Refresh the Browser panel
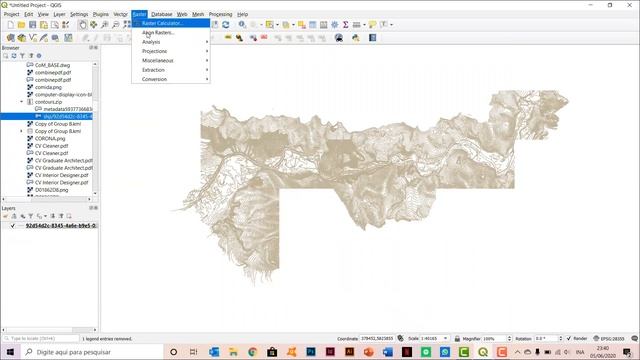640x360 pixels. [x=14, y=56]
